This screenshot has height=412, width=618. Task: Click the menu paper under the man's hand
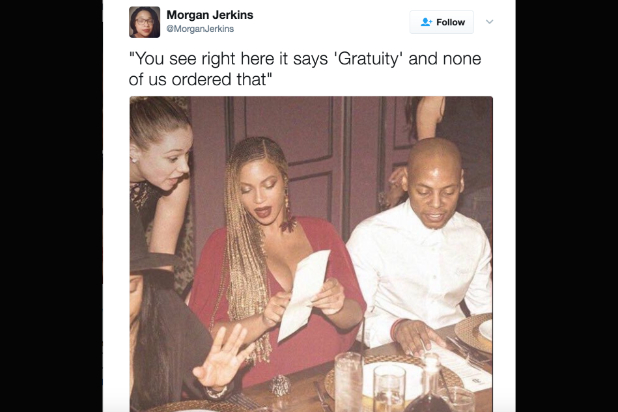[459, 363]
